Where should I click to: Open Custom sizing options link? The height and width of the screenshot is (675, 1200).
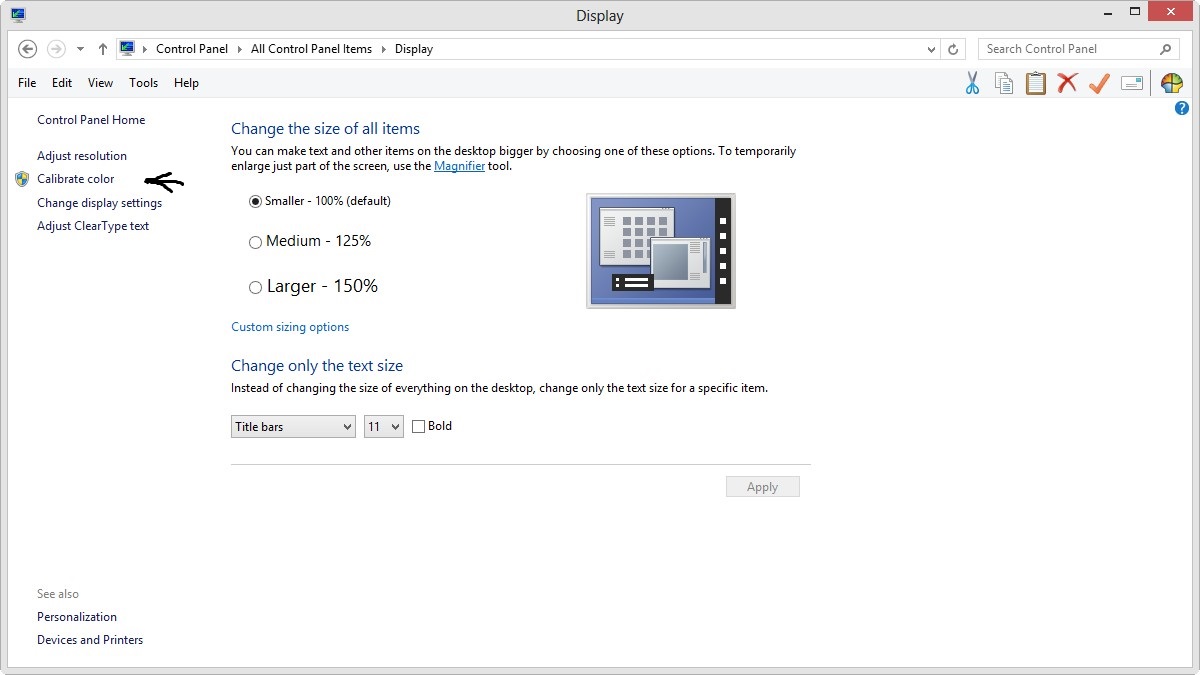point(290,327)
